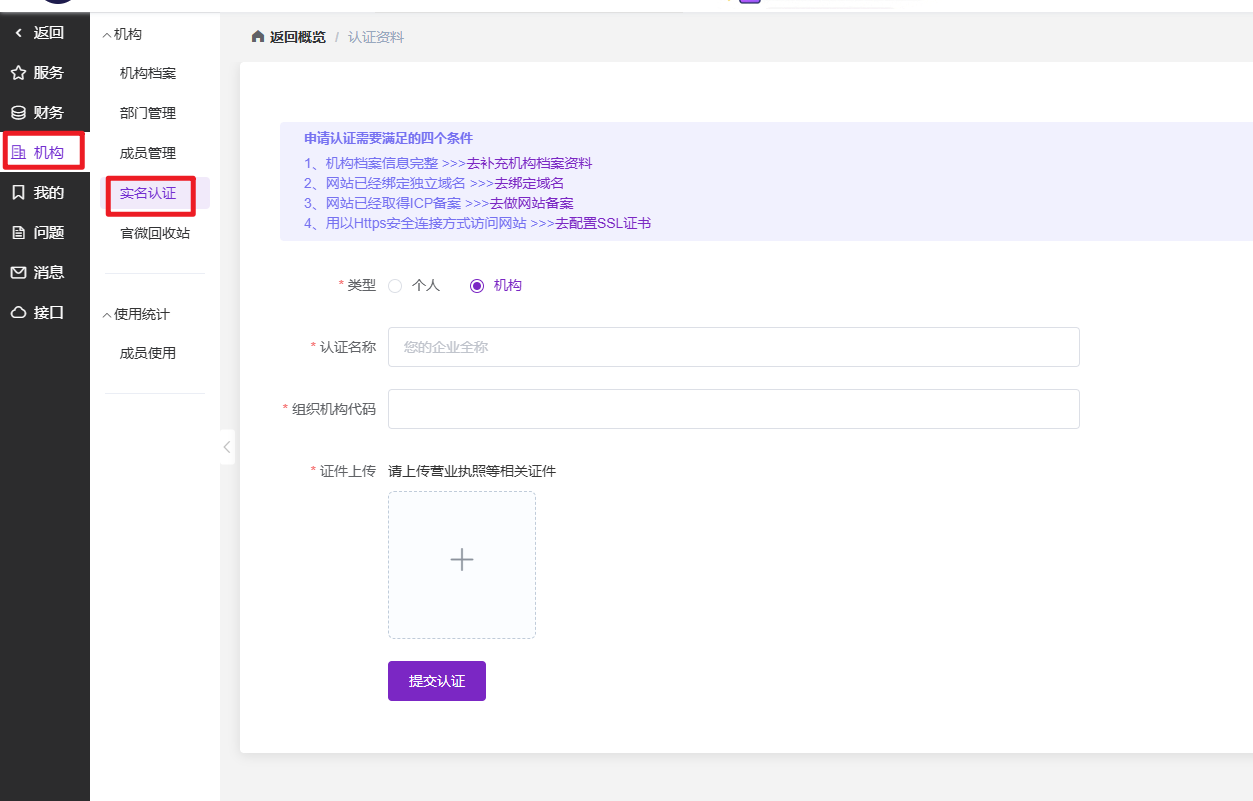Click the document icon for 问题
Screen dimensions: 1253x801
click(x=18, y=233)
